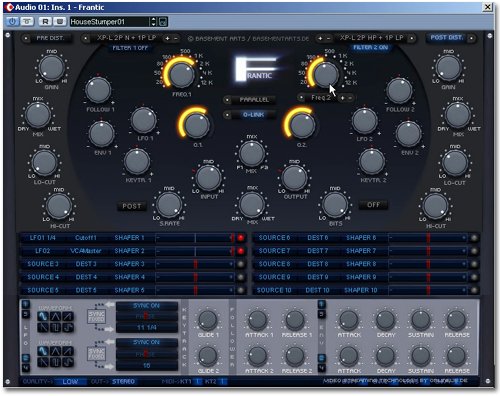
Task: Select LFO page 1 tab
Action: [x=25, y=304]
